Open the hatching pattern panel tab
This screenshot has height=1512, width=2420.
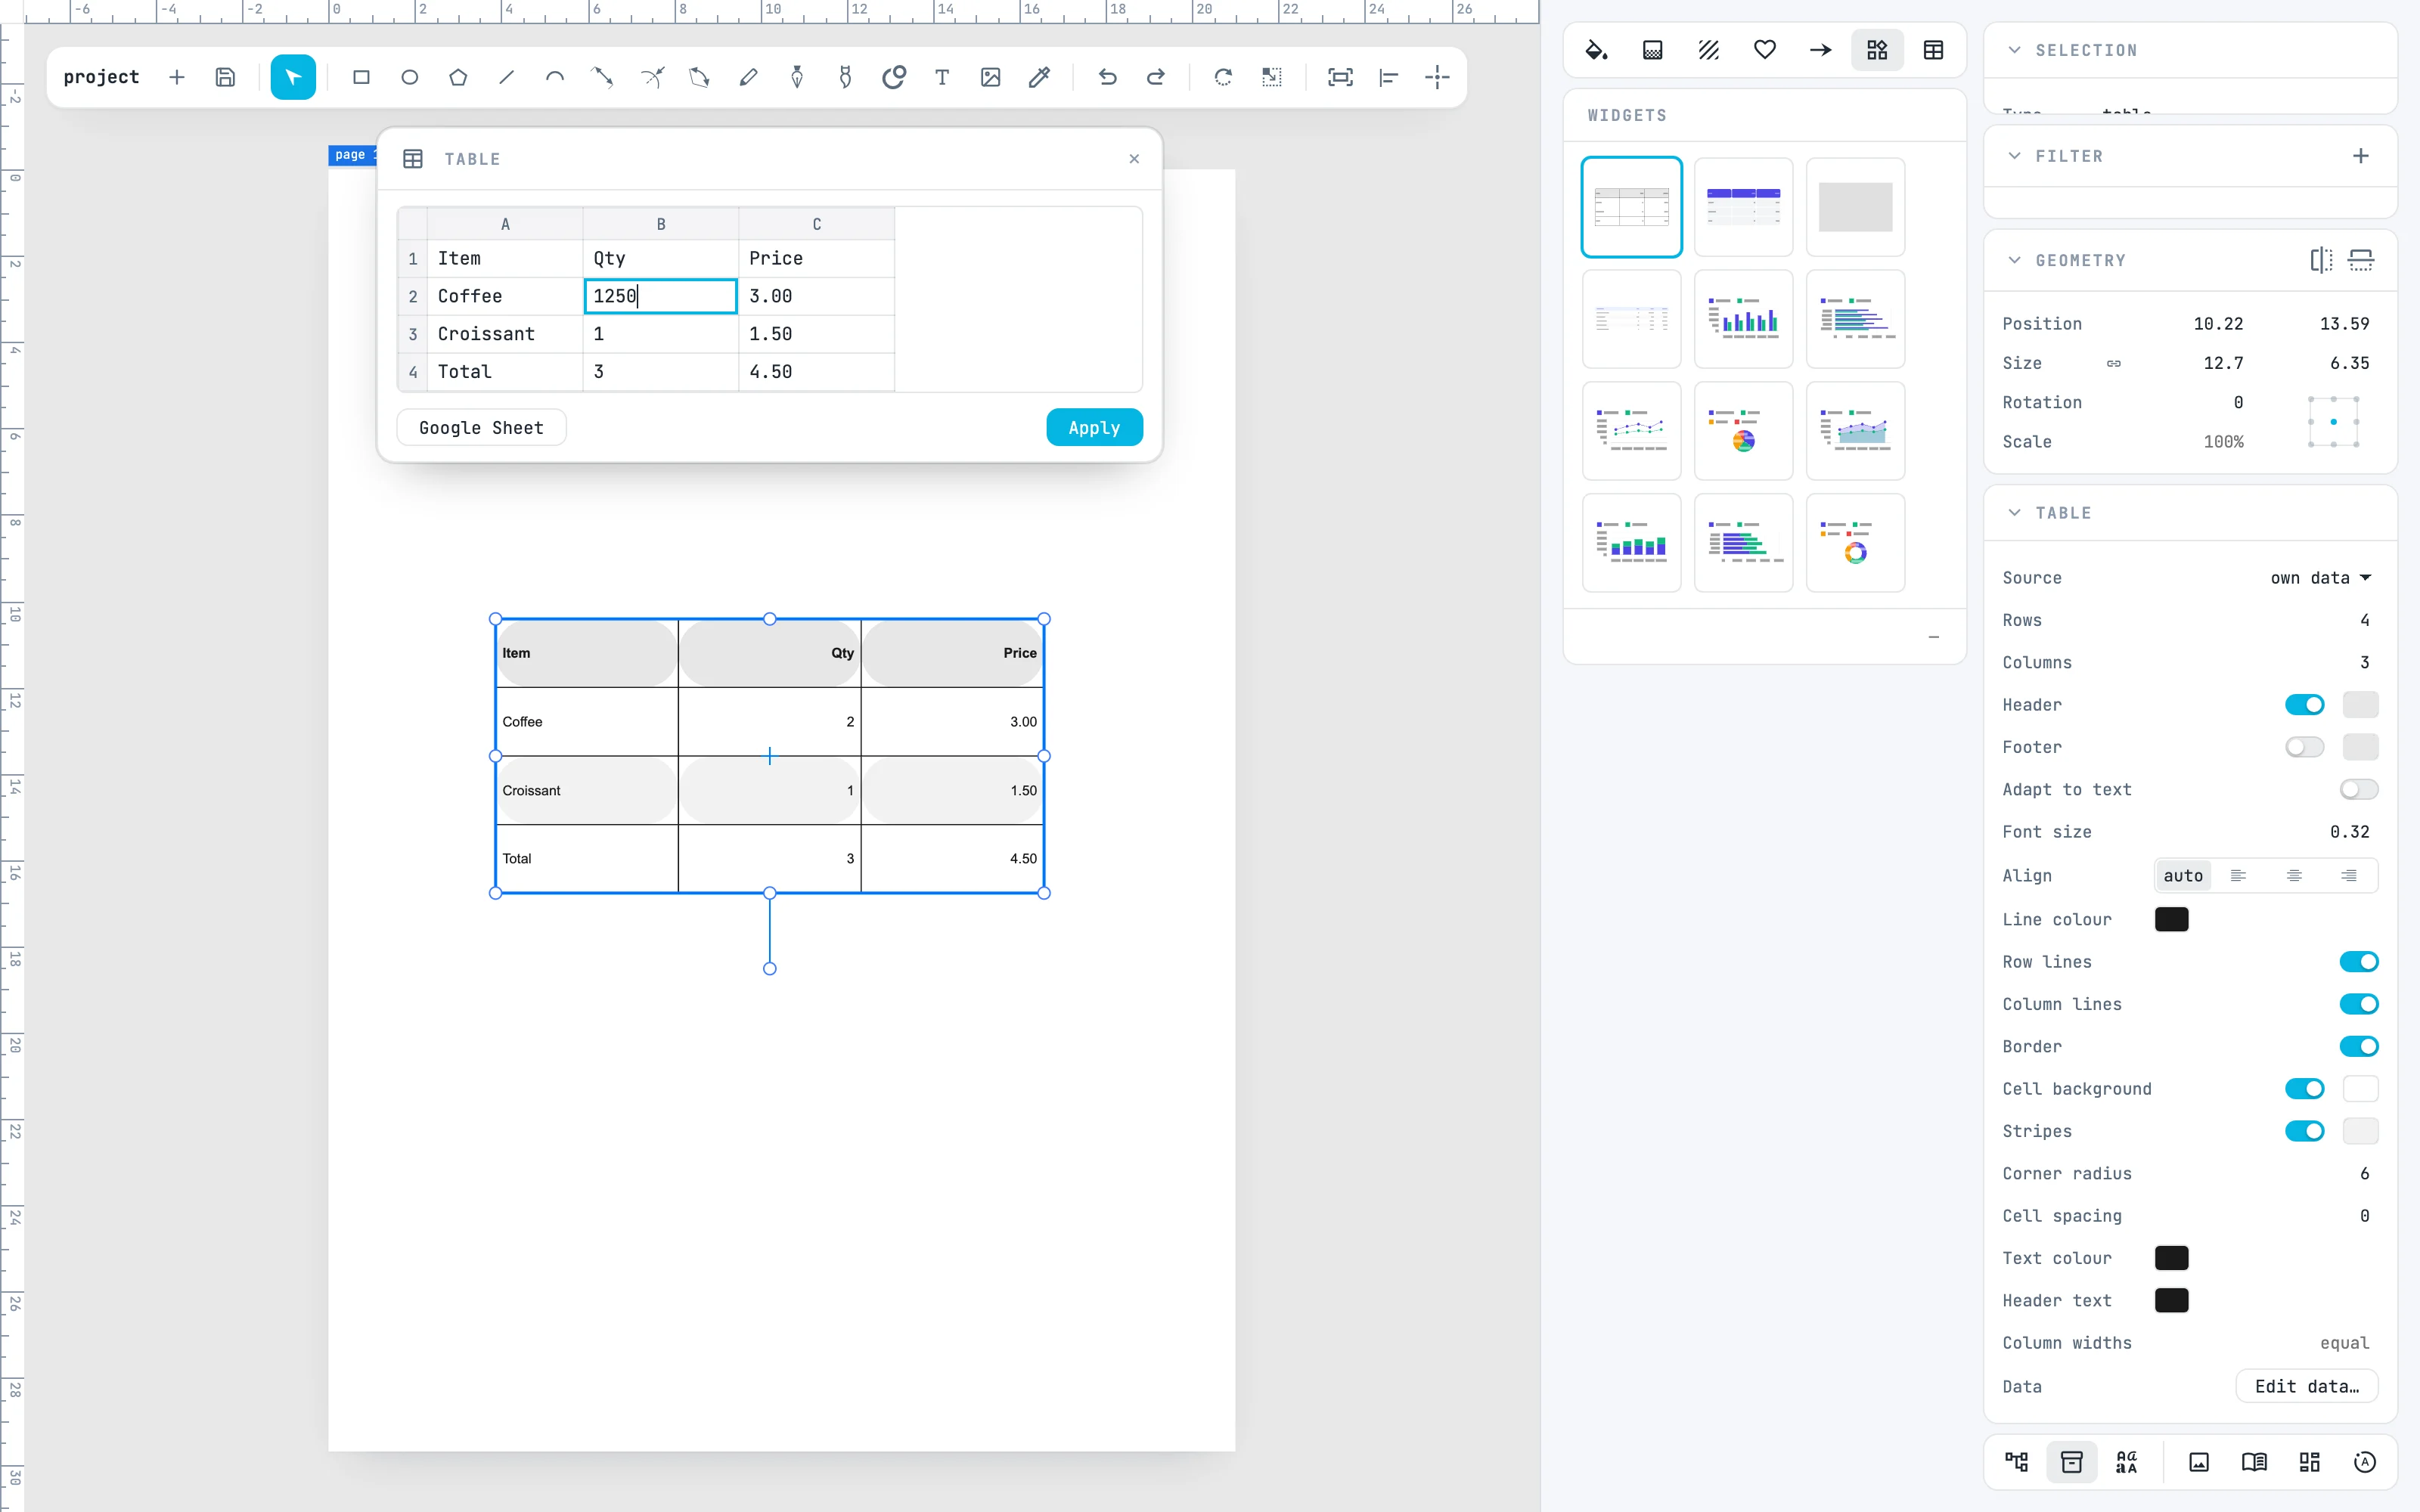pyautogui.click(x=1708, y=50)
